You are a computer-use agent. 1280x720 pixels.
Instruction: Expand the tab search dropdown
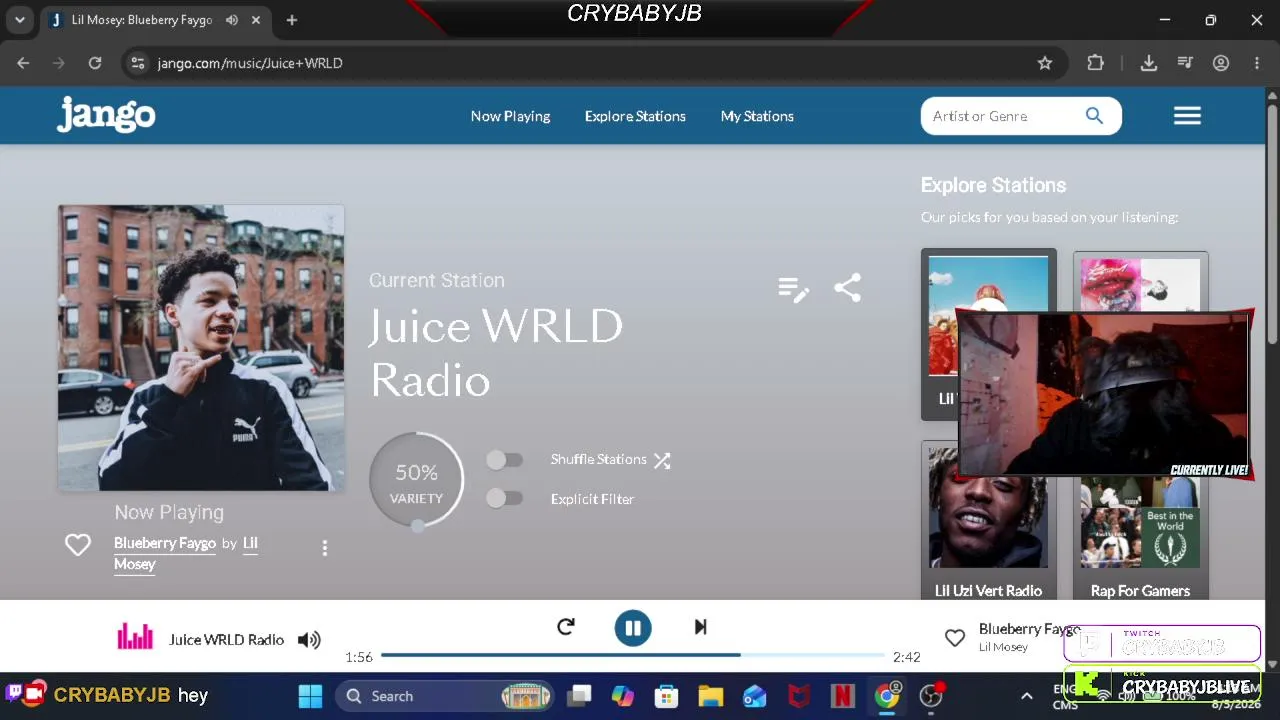(x=20, y=20)
